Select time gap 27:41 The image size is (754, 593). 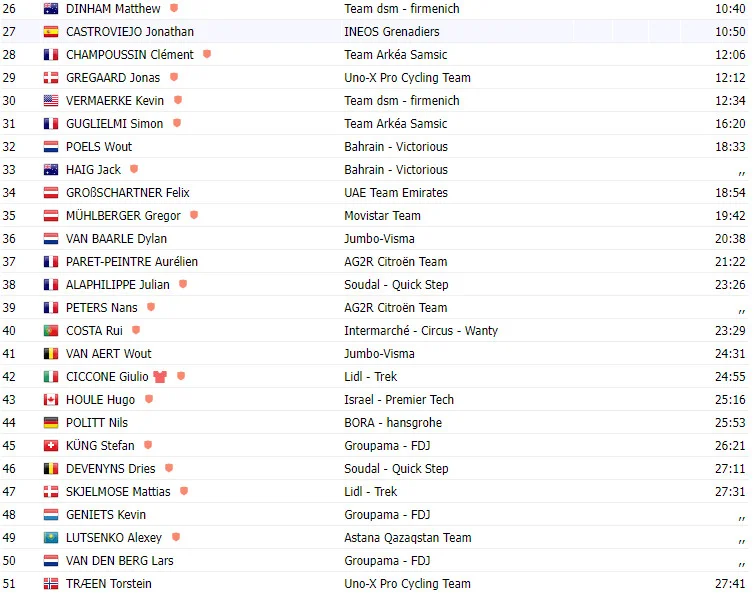[x=730, y=584]
